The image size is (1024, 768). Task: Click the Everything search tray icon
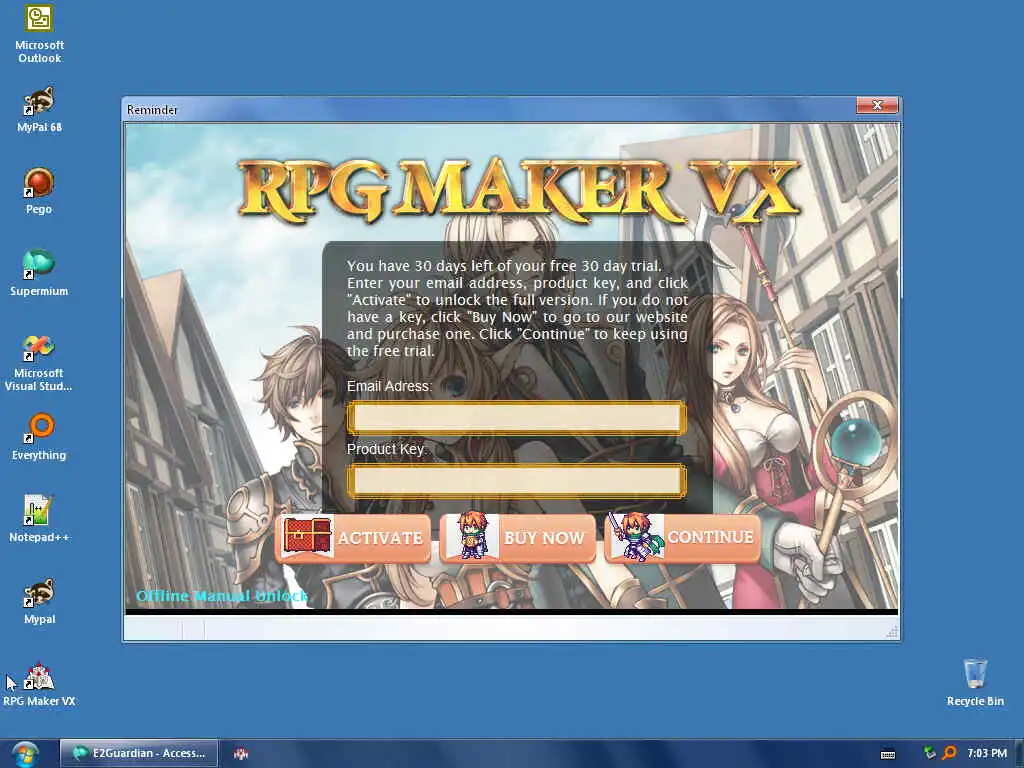point(950,753)
